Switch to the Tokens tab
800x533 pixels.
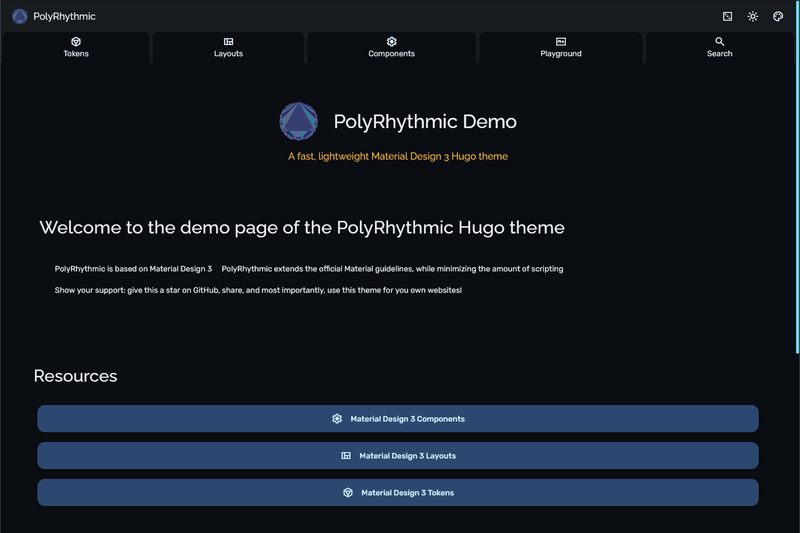[x=76, y=47]
